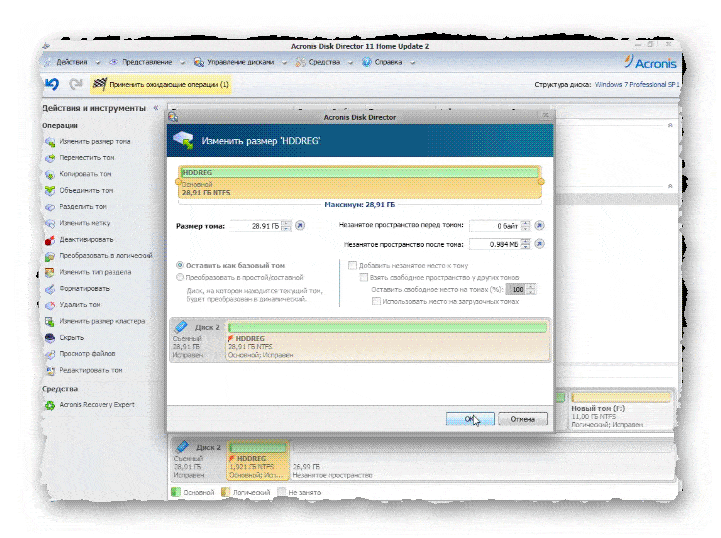
Task: Click the Disk 2 icon in the main window
Action: pos(182,446)
